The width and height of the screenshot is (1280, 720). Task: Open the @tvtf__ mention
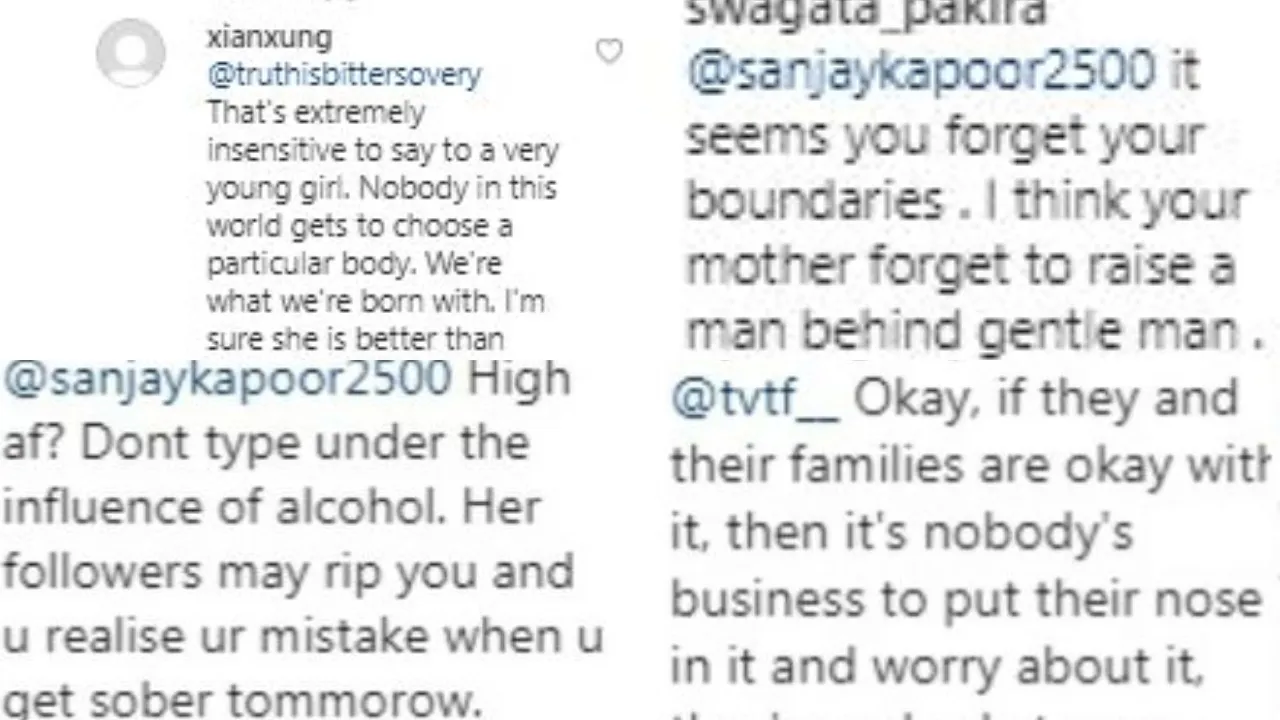click(x=755, y=400)
